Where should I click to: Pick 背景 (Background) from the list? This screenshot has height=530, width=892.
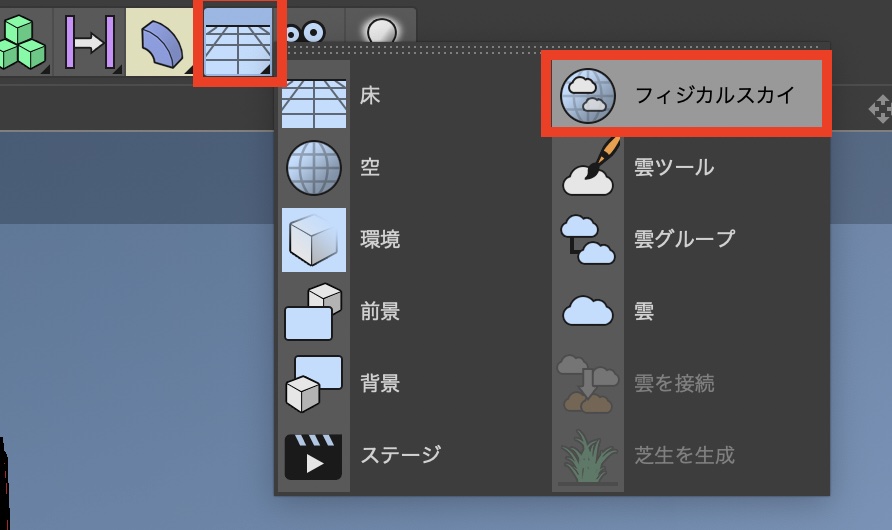380,383
